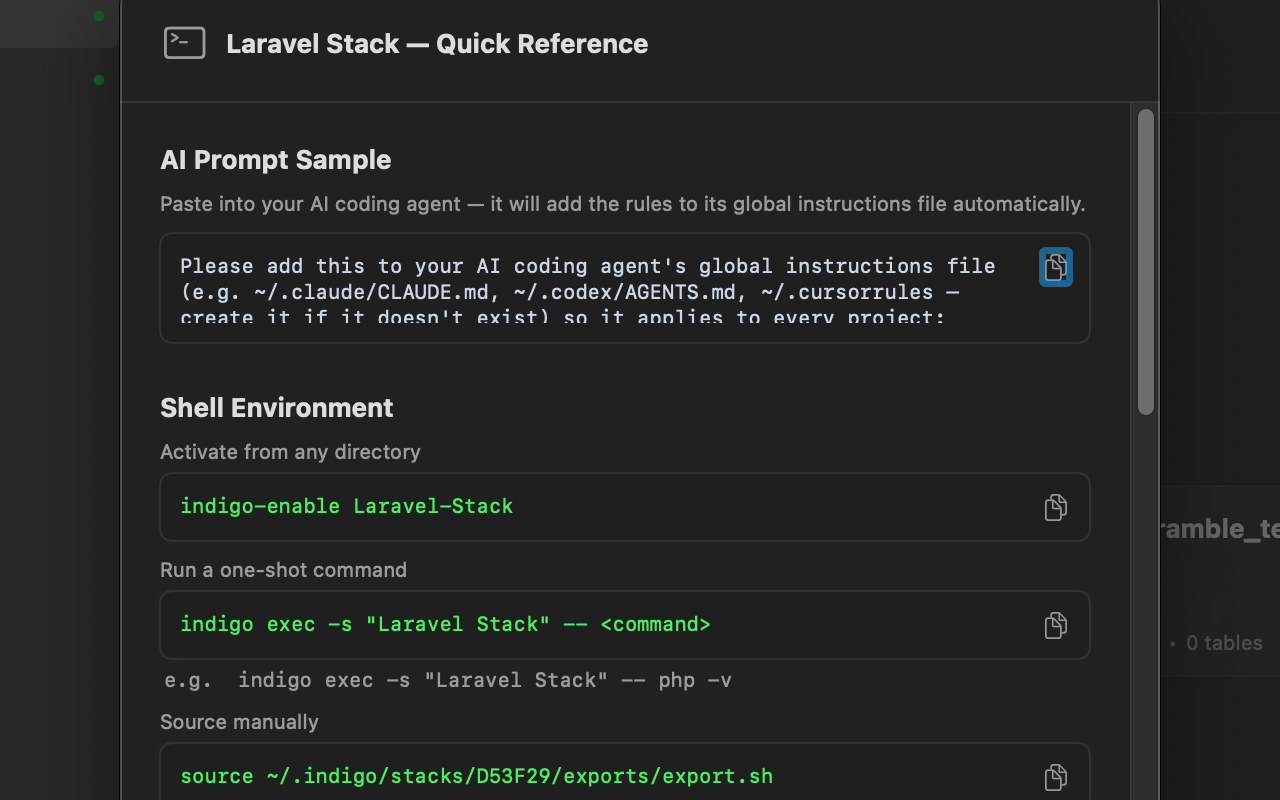The height and width of the screenshot is (800, 1280).
Task: Click the 'Run a one-shot command' label
Action: click(283, 570)
